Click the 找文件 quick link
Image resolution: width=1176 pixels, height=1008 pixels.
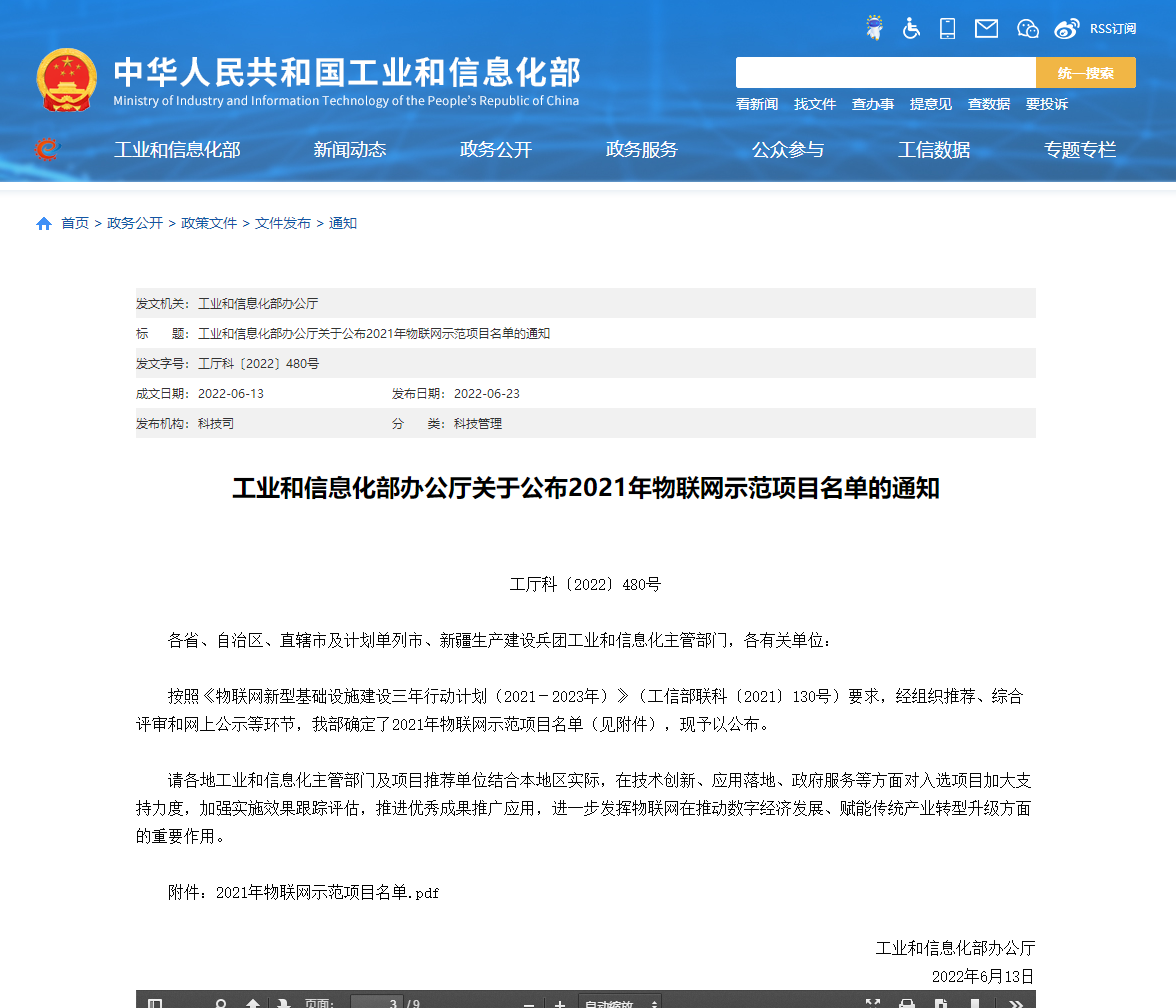click(x=814, y=104)
